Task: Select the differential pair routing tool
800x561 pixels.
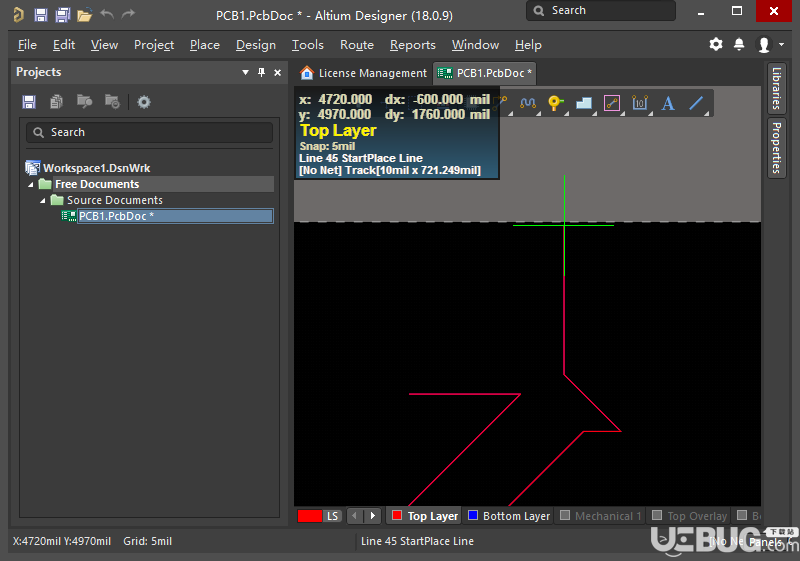Action: pos(528,104)
